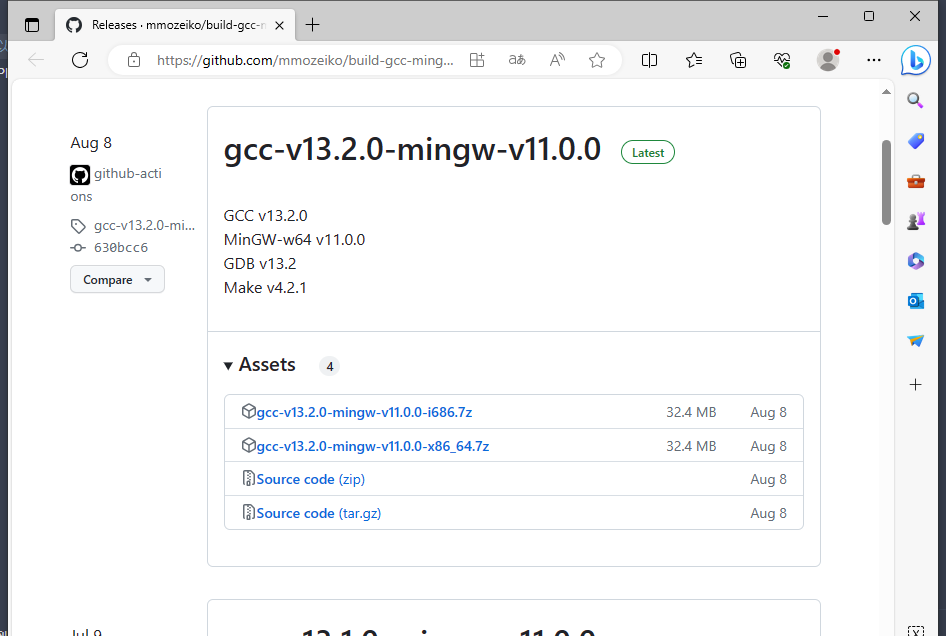Click the Assets count badge 4

[329, 366]
